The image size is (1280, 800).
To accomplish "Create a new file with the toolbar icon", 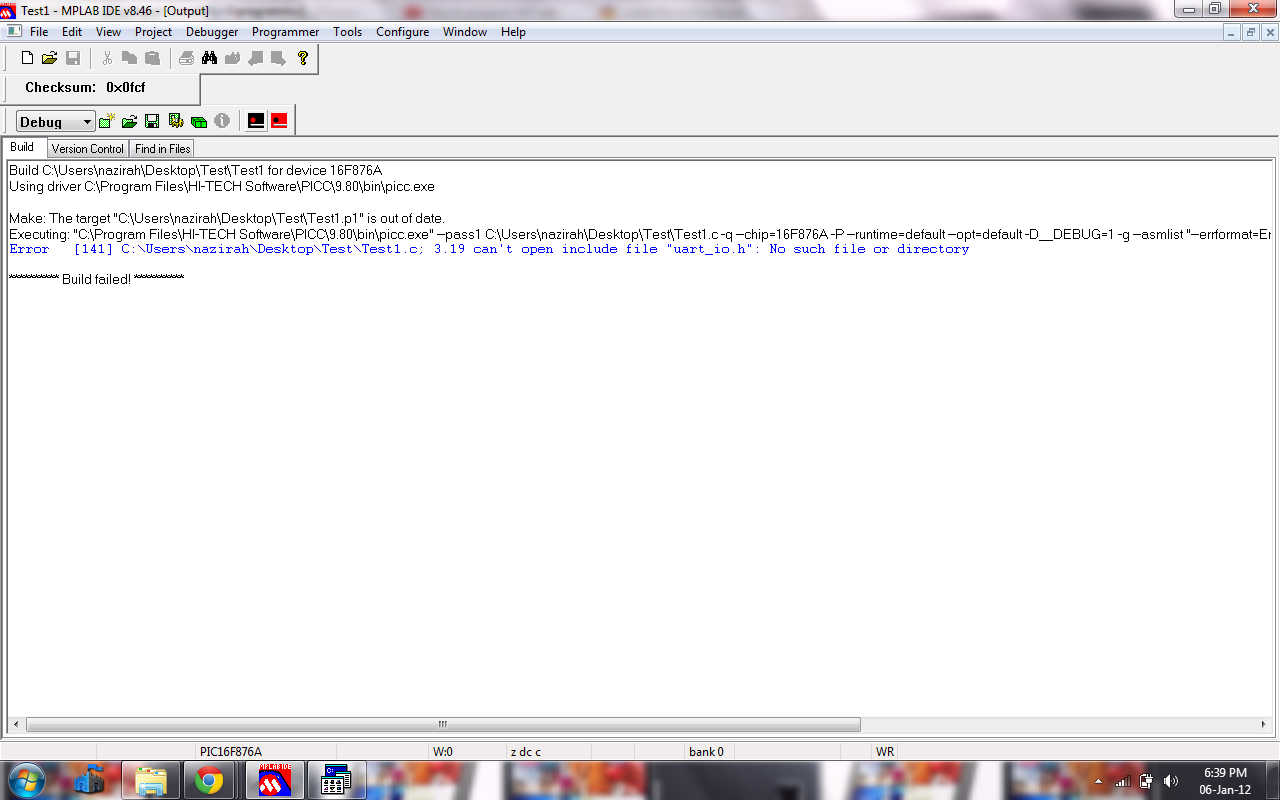I will click(x=28, y=58).
